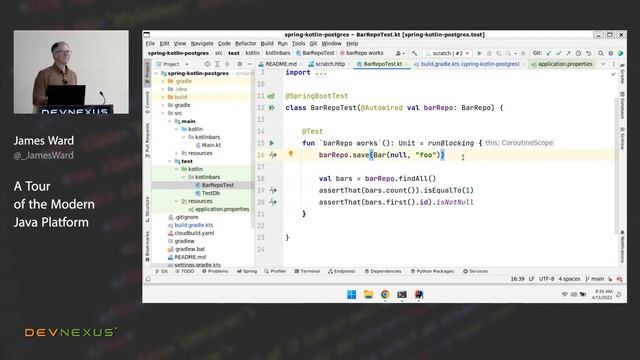Open the Git menu
Image resolution: width=640 pixels, height=360 pixels.
(313, 43)
